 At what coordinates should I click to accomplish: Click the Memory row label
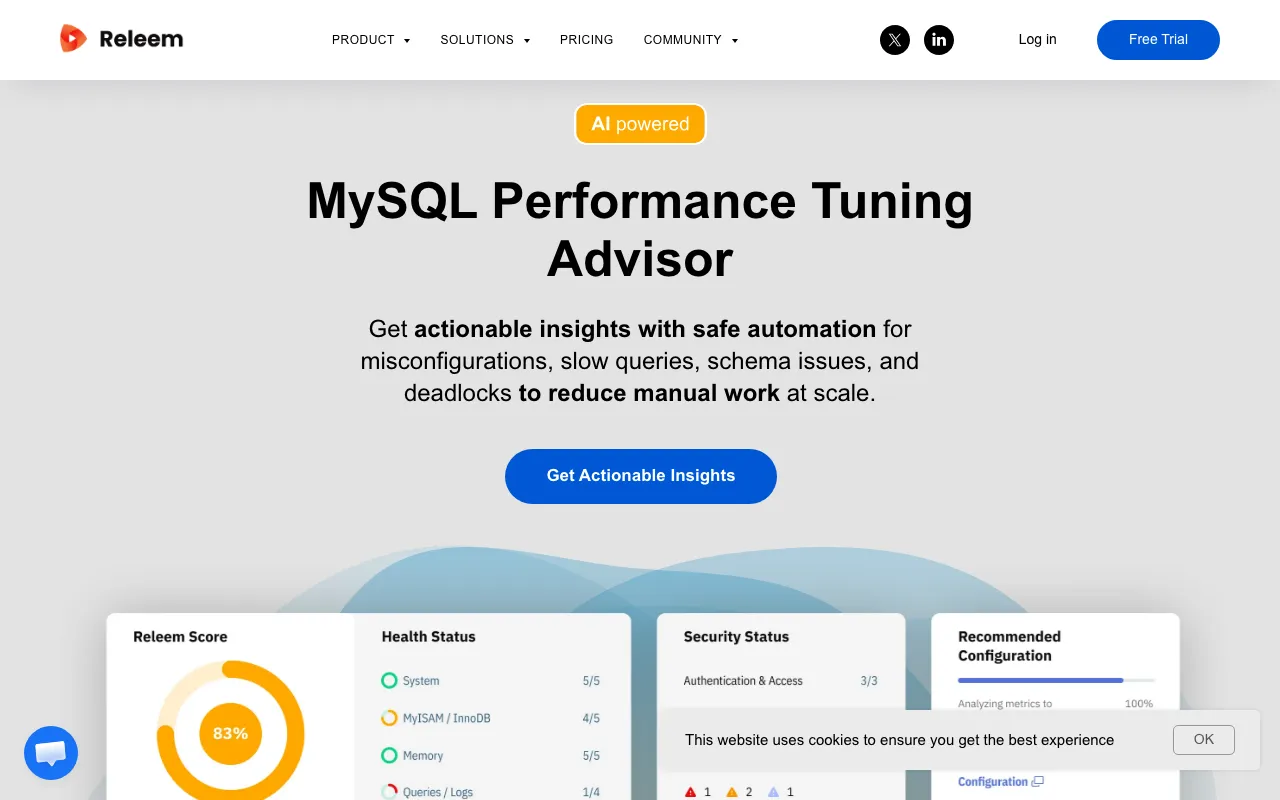pos(423,756)
